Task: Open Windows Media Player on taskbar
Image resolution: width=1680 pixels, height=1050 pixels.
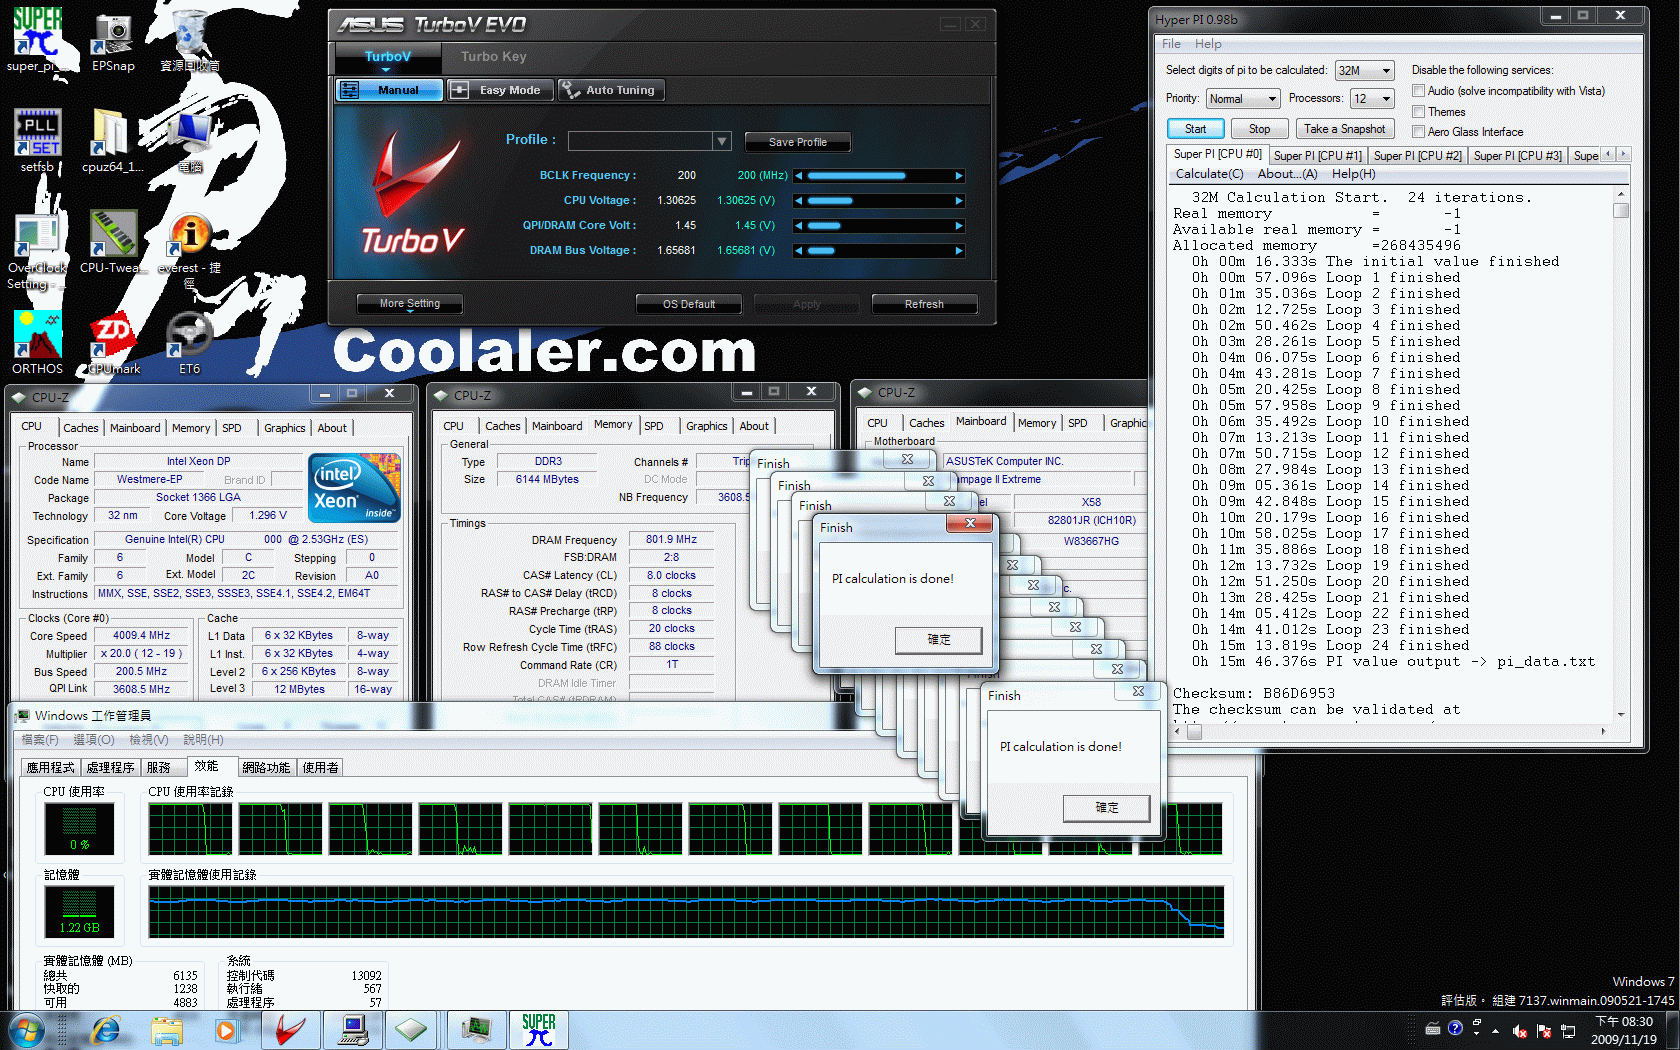Action: point(226,1030)
